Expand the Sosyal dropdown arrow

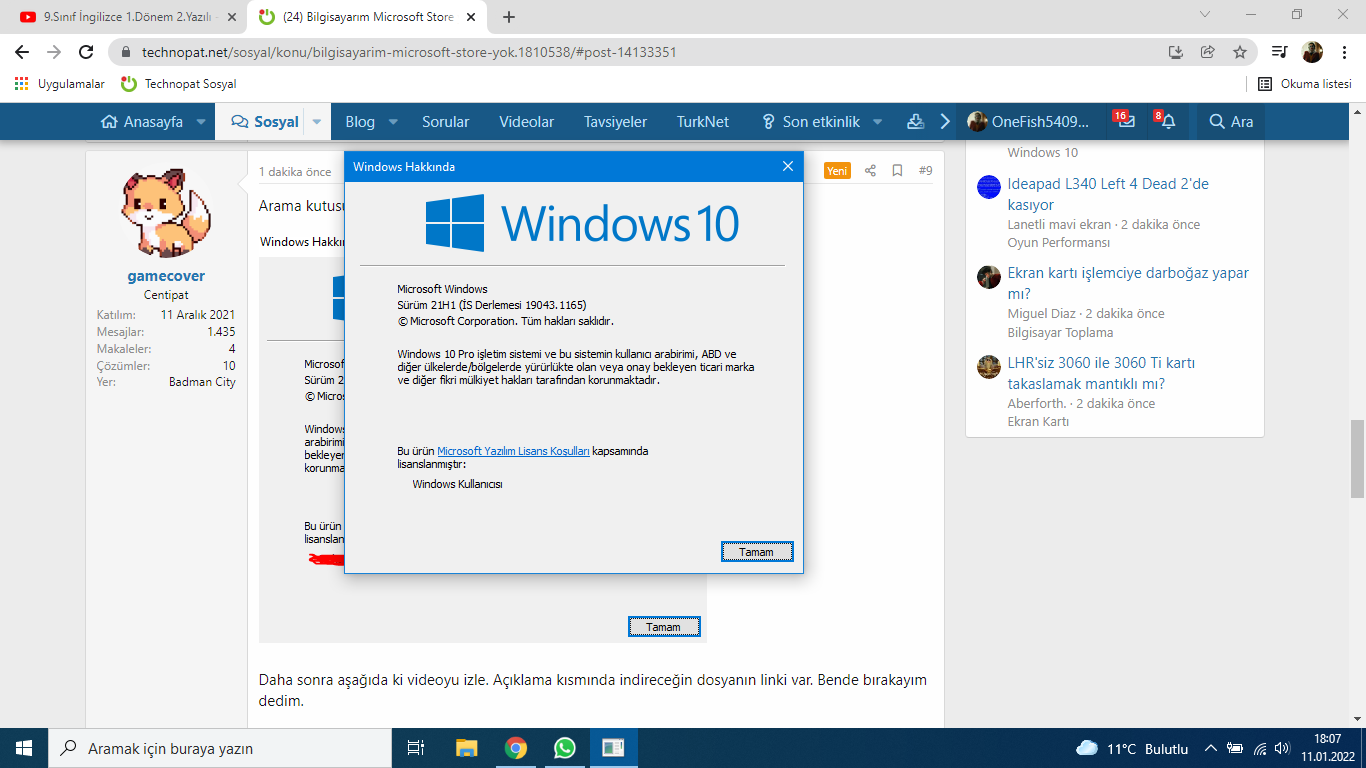(x=317, y=122)
